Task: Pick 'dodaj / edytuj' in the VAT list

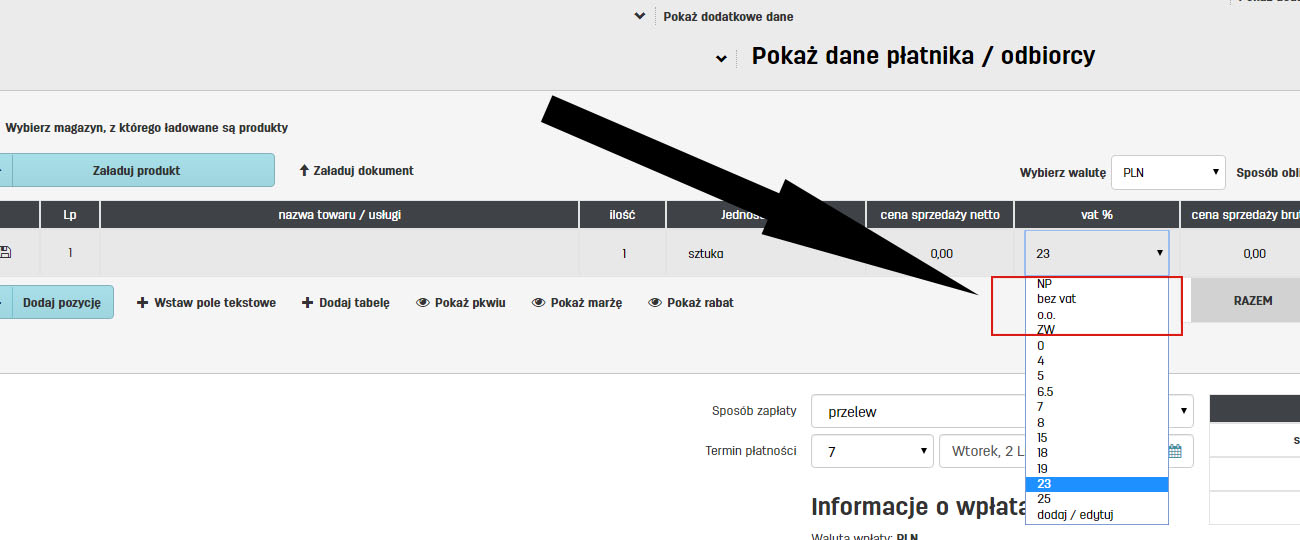Action: pyautogui.click(x=1075, y=515)
